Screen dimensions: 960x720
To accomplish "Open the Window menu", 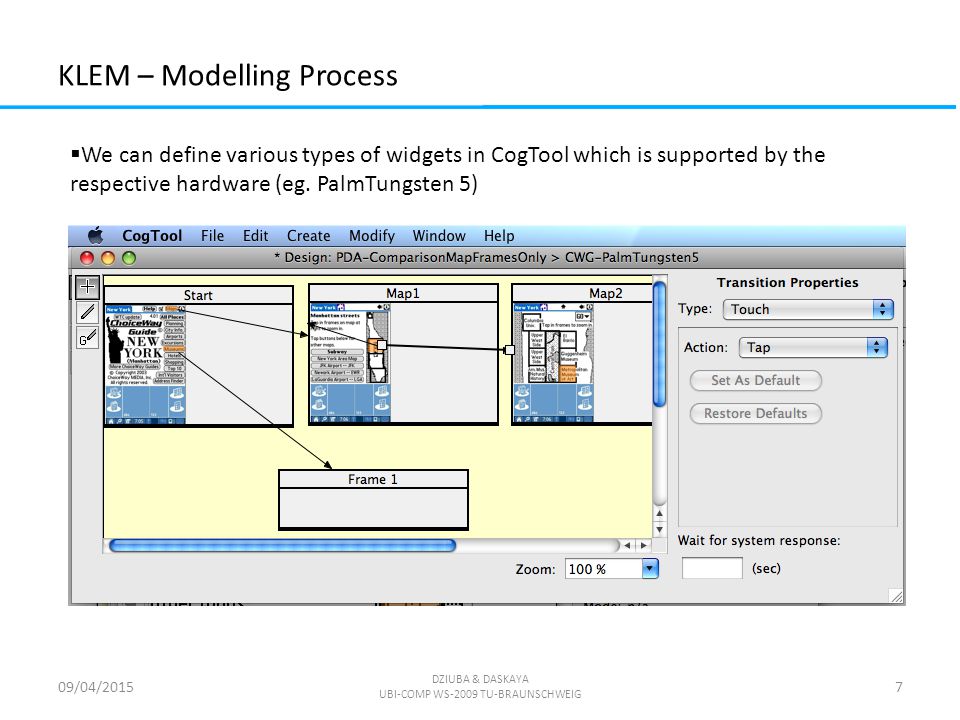I will coord(439,236).
